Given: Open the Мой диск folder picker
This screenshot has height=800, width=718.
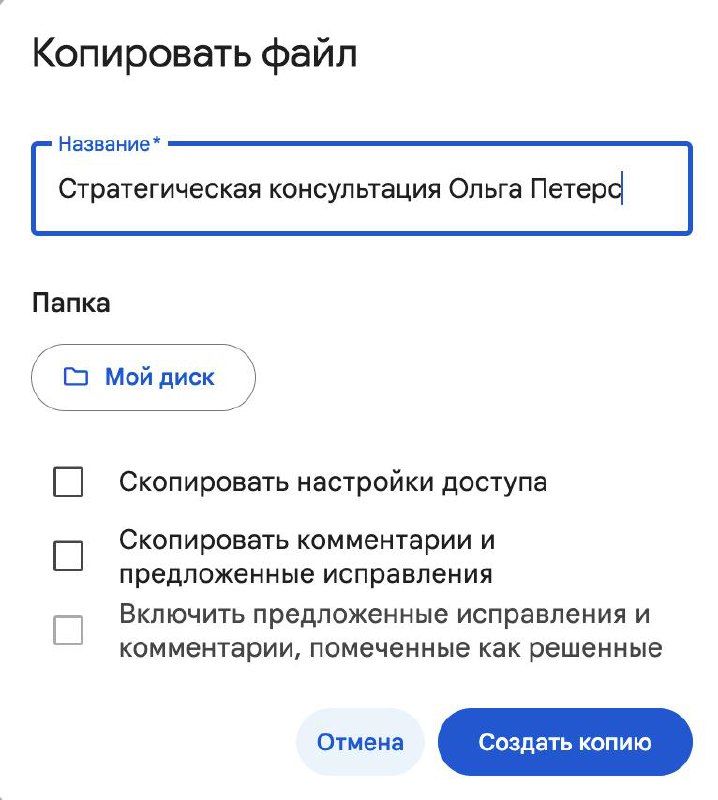Looking at the screenshot, I should tap(143, 377).
